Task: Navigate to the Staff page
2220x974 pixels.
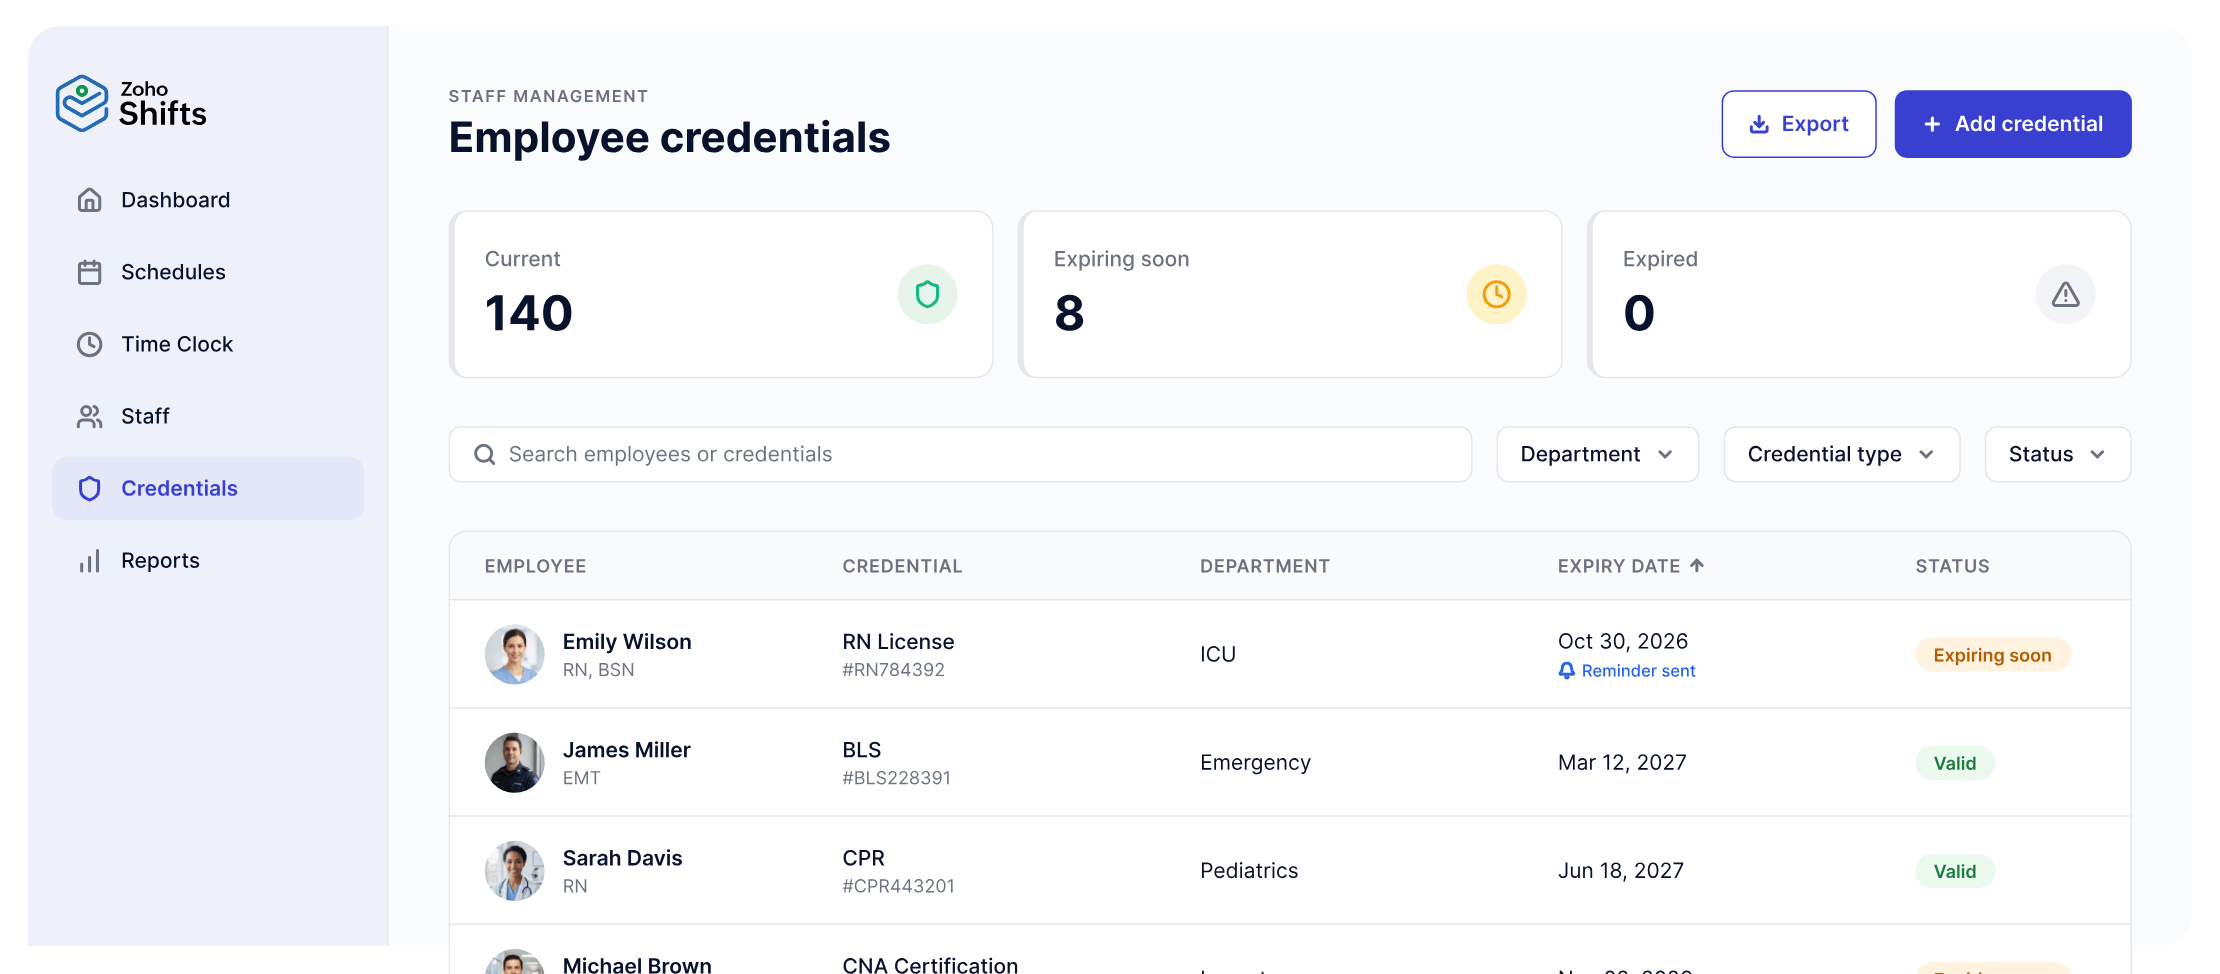Action: [208, 416]
